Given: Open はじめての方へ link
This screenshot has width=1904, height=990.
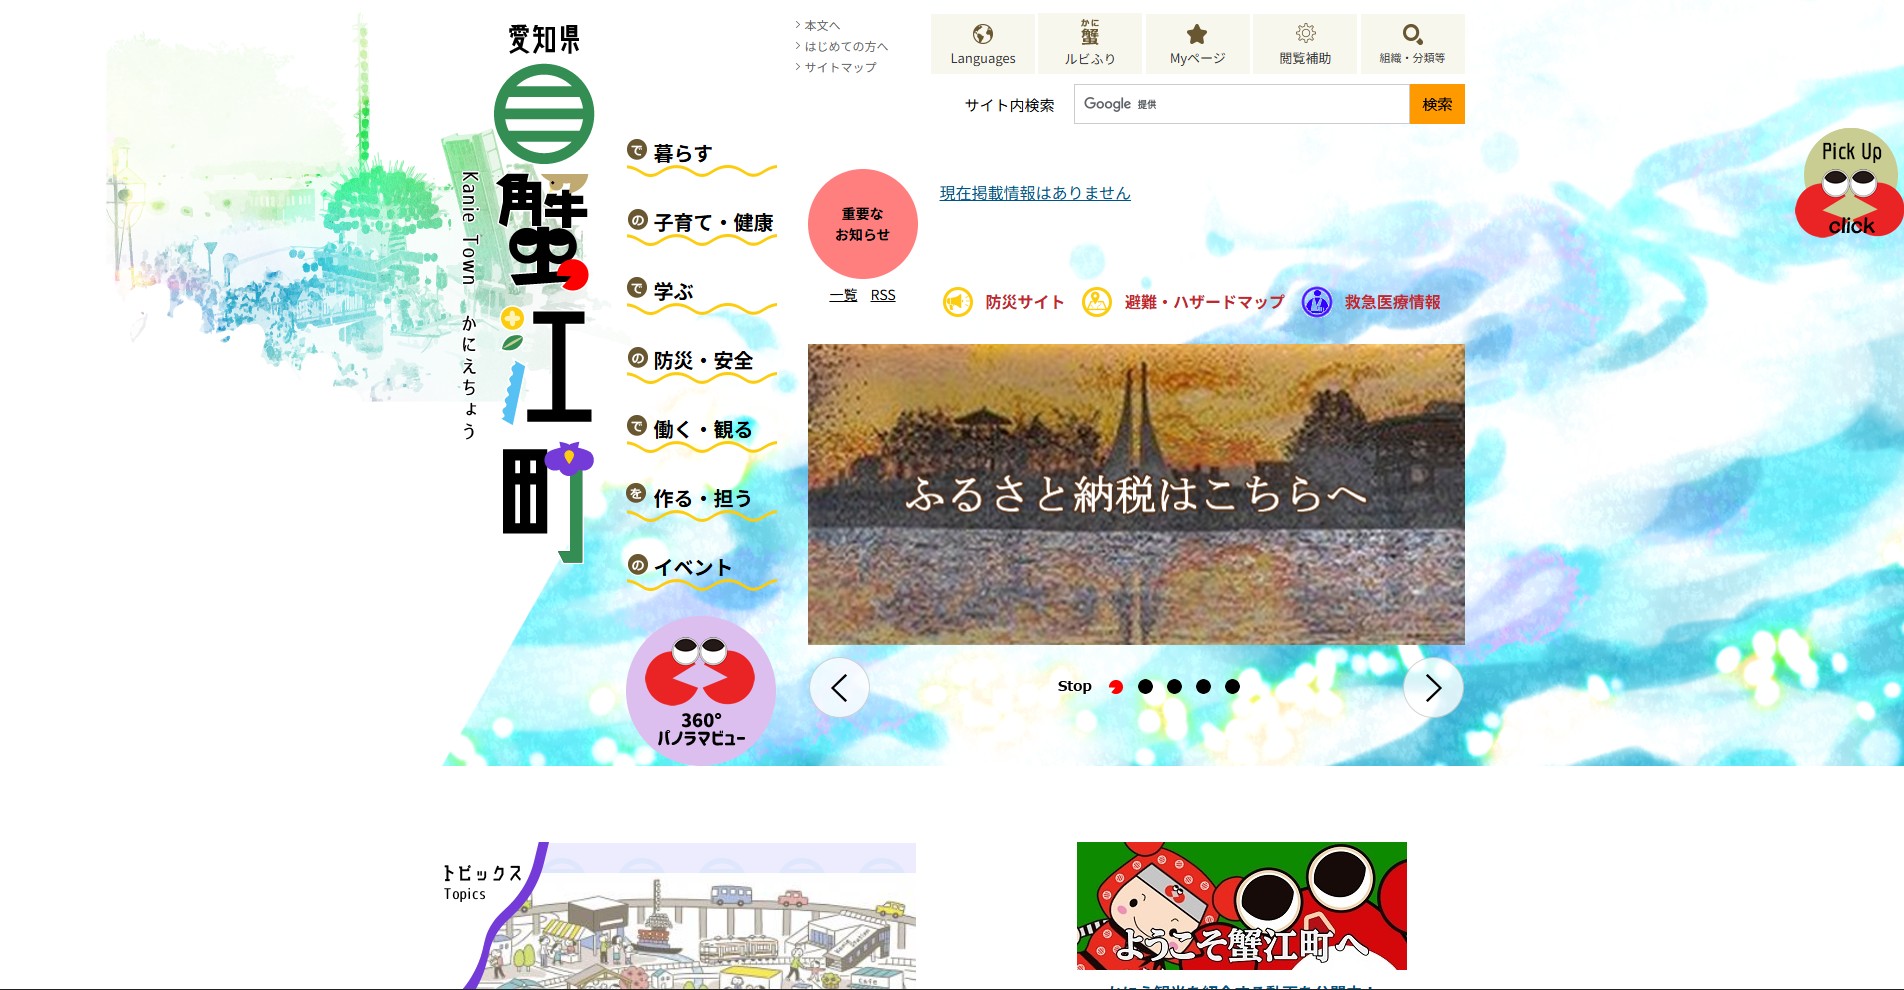Looking at the screenshot, I should coord(846,47).
